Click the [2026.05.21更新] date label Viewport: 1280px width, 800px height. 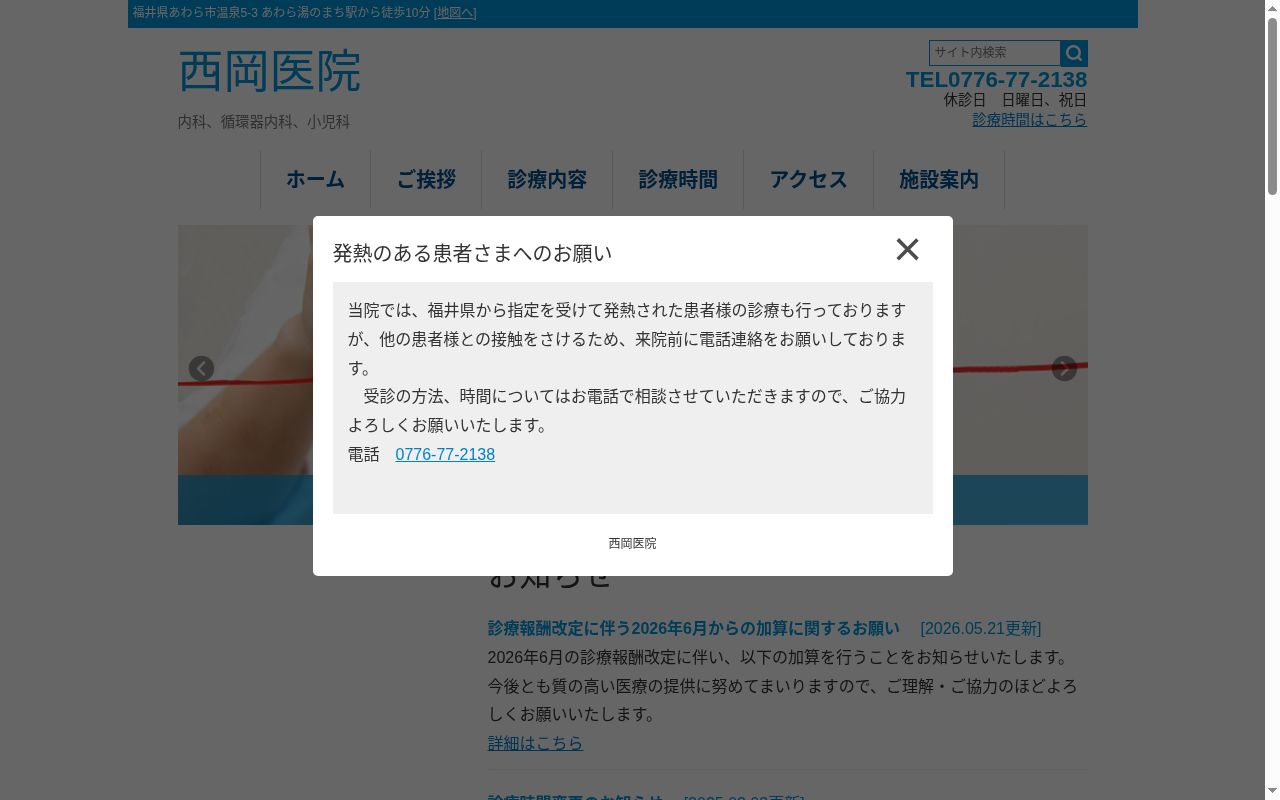980,628
